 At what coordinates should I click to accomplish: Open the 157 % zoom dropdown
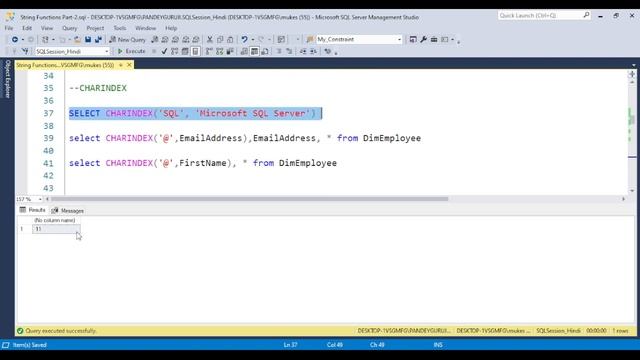tap(40, 199)
